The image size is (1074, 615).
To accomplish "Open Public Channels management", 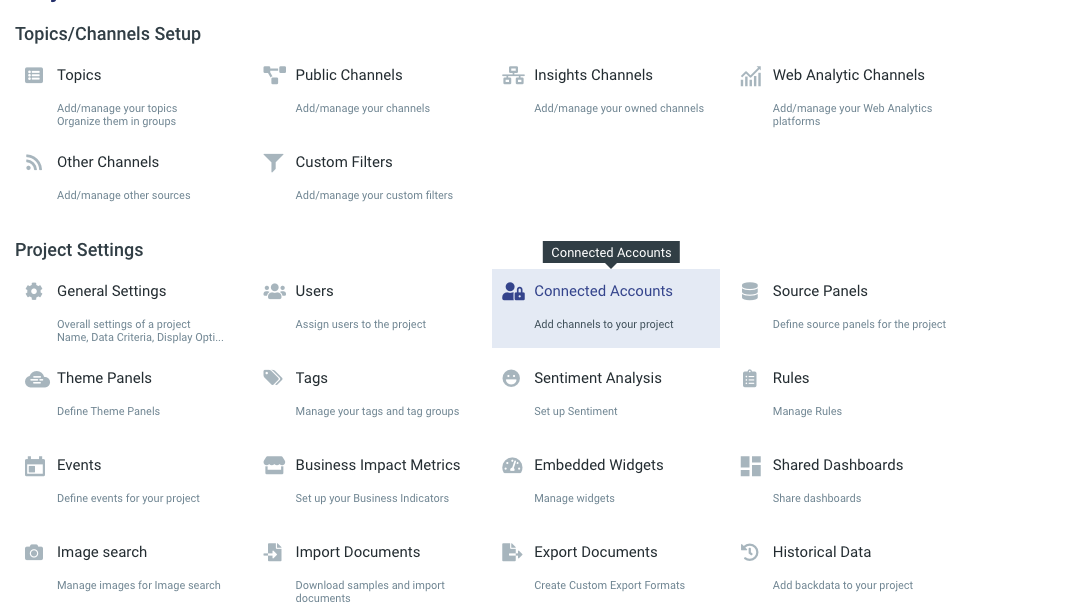I will 349,75.
